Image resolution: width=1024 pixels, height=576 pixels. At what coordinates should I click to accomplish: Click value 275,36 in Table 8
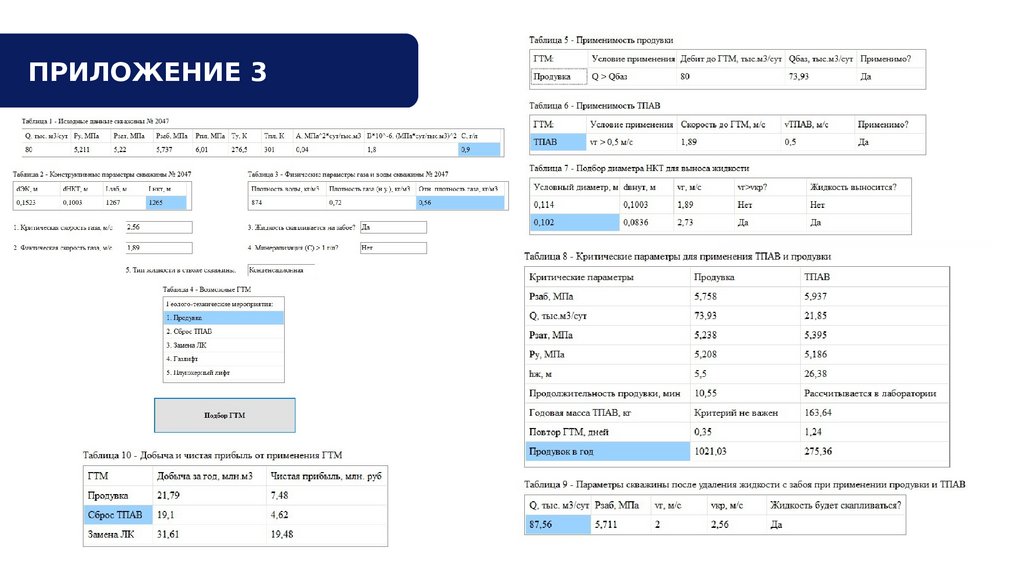tap(818, 451)
